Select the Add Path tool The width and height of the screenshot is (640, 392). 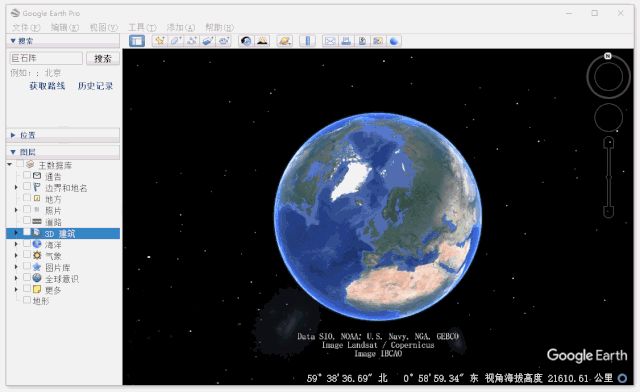191,41
